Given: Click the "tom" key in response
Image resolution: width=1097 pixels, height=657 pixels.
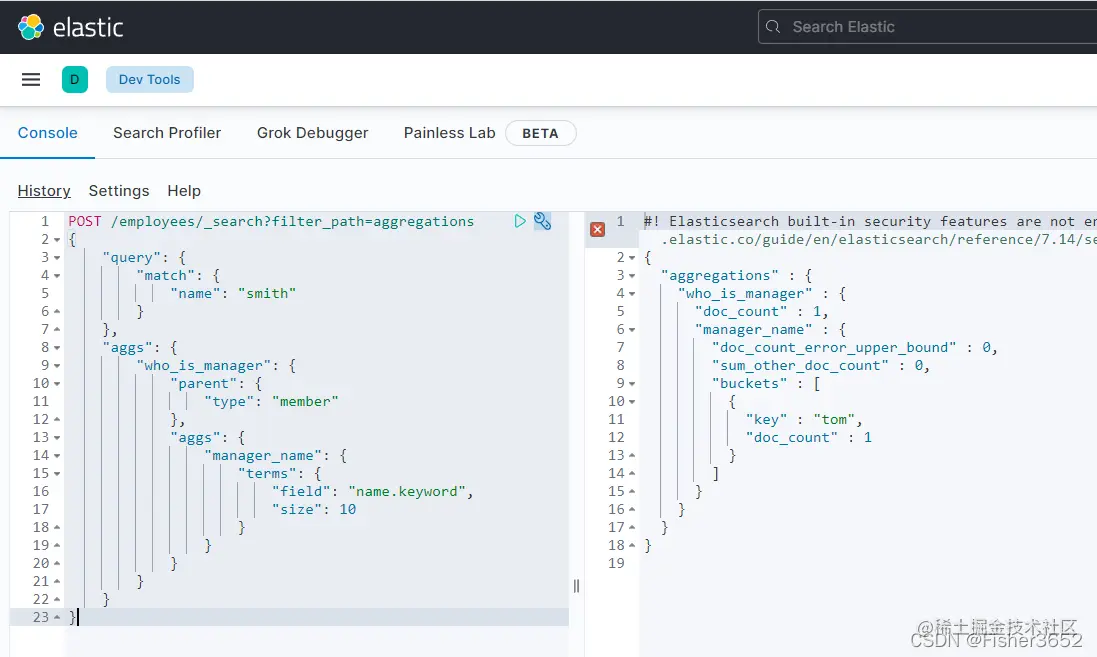Looking at the screenshot, I should pos(835,419).
